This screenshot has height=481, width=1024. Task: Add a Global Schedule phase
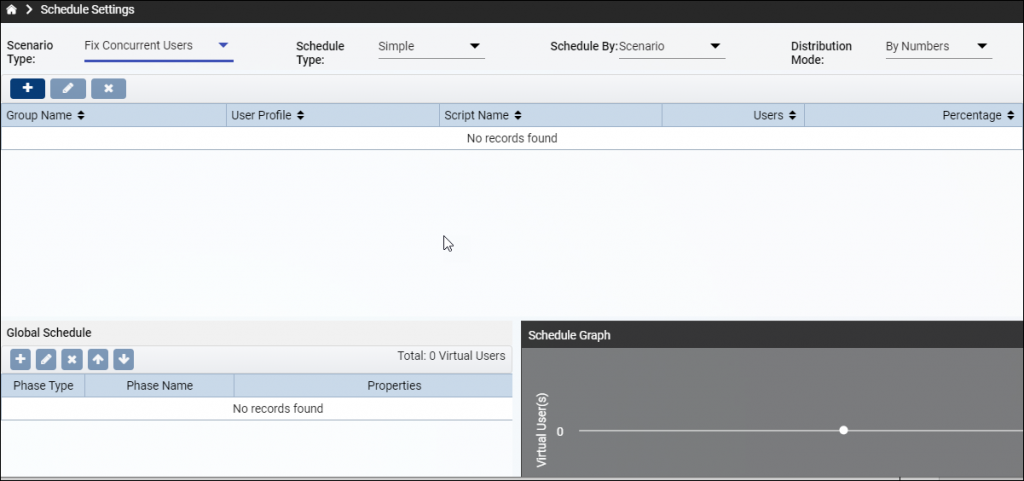tap(20, 359)
